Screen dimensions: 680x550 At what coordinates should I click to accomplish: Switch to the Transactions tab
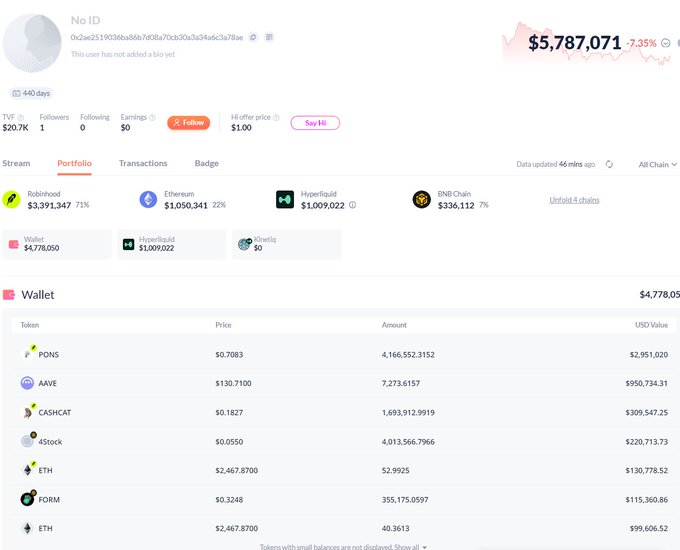143,164
